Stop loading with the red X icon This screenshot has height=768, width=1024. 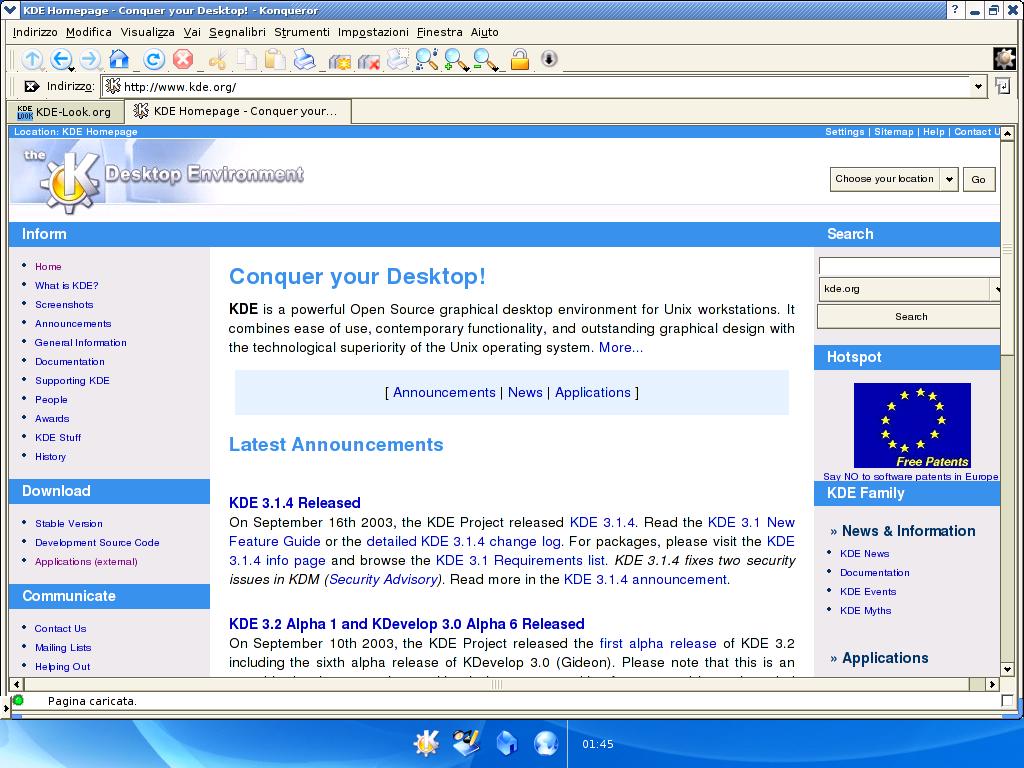coord(183,59)
